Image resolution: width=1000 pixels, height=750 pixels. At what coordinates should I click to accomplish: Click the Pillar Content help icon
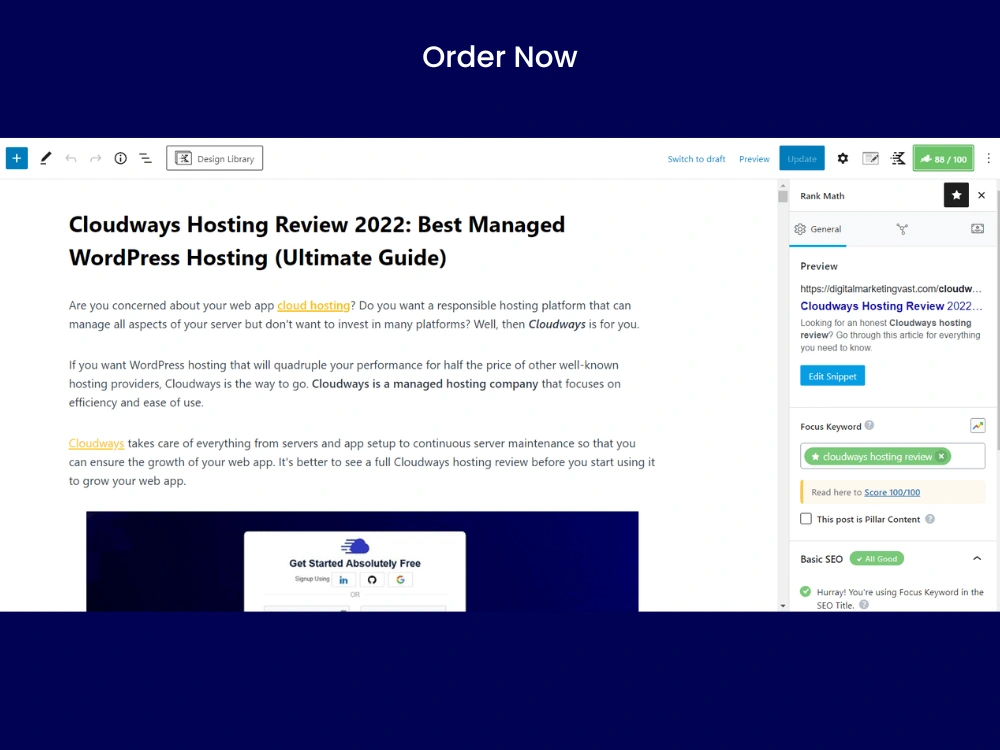click(930, 518)
